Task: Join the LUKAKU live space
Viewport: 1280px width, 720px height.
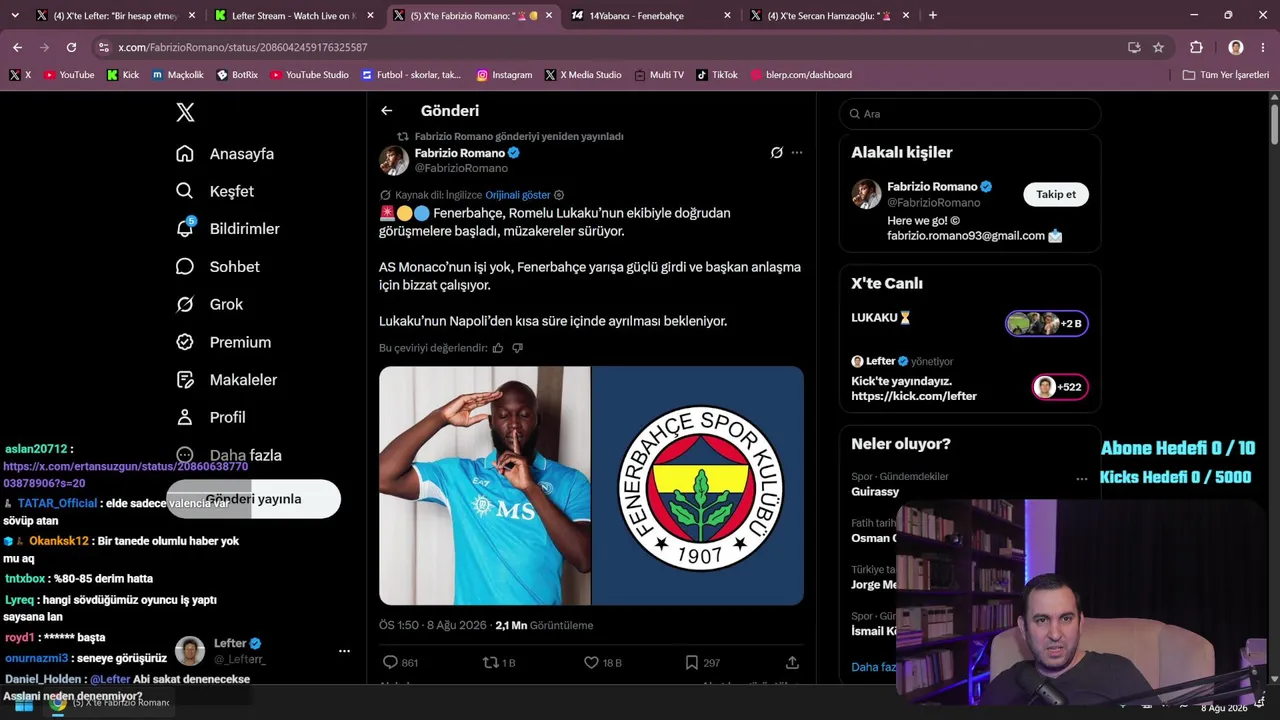Action: [x=970, y=322]
